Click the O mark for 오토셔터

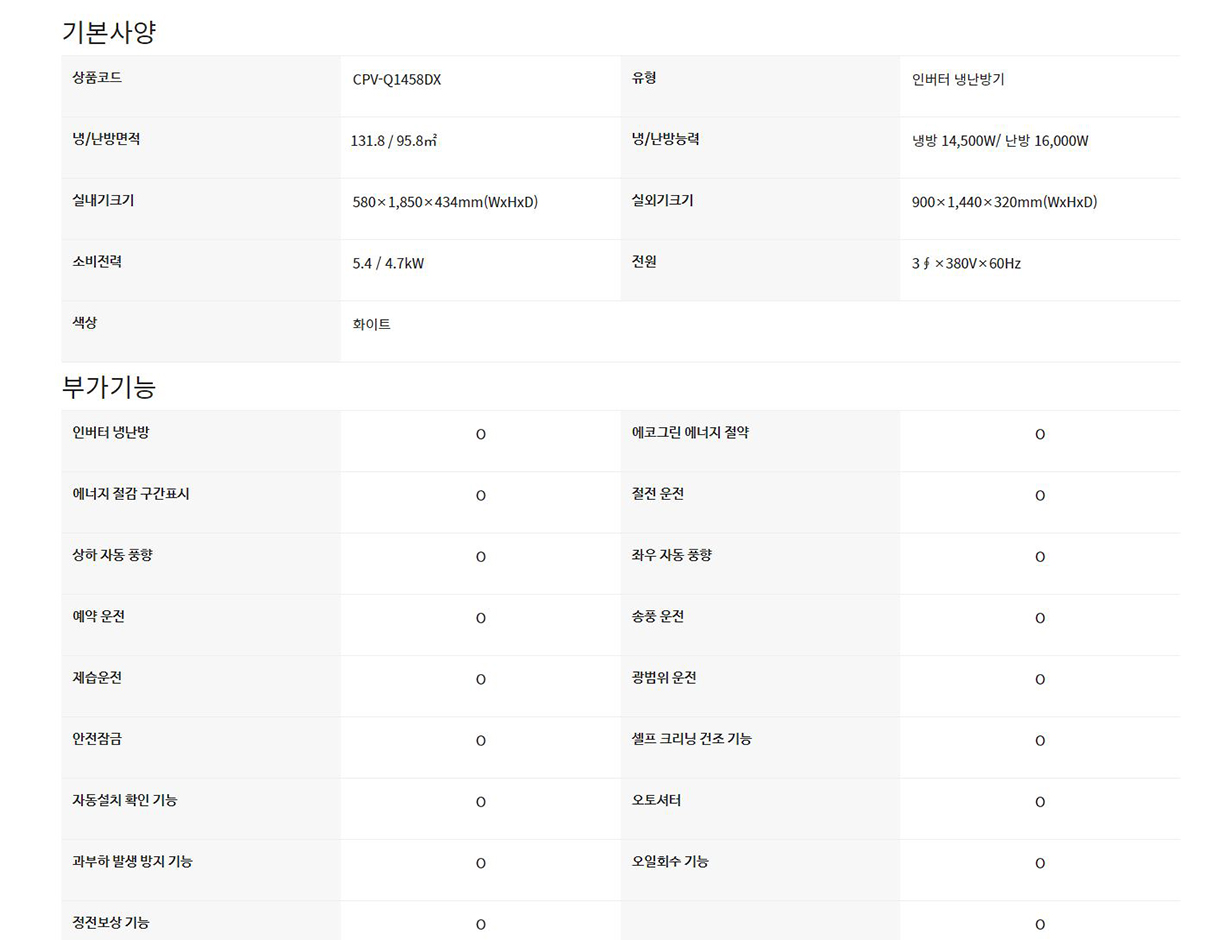pyautogui.click(x=1040, y=802)
